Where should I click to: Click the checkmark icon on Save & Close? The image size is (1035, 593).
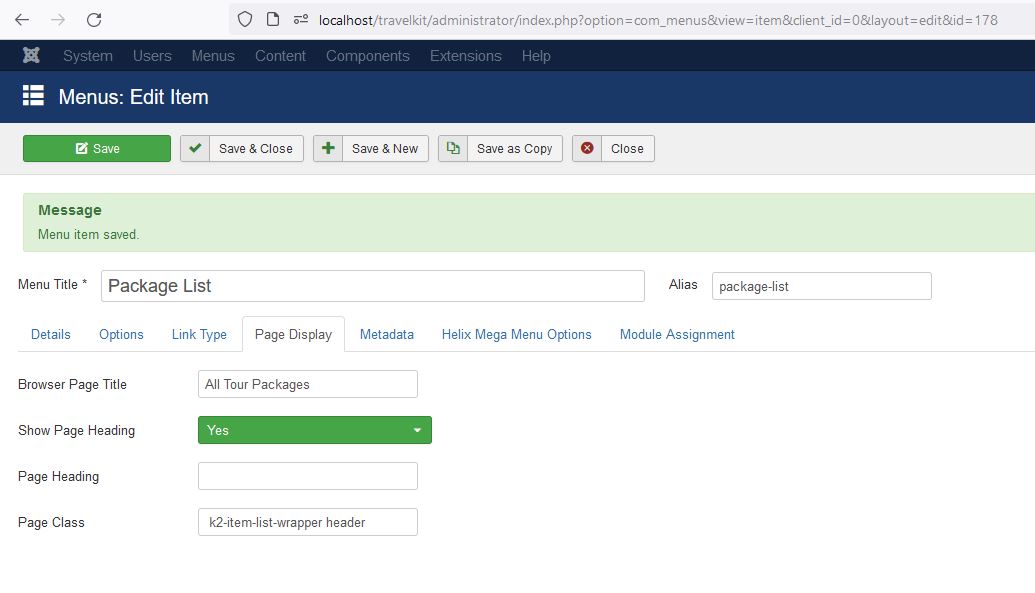pyautogui.click(x=195, y=149)
